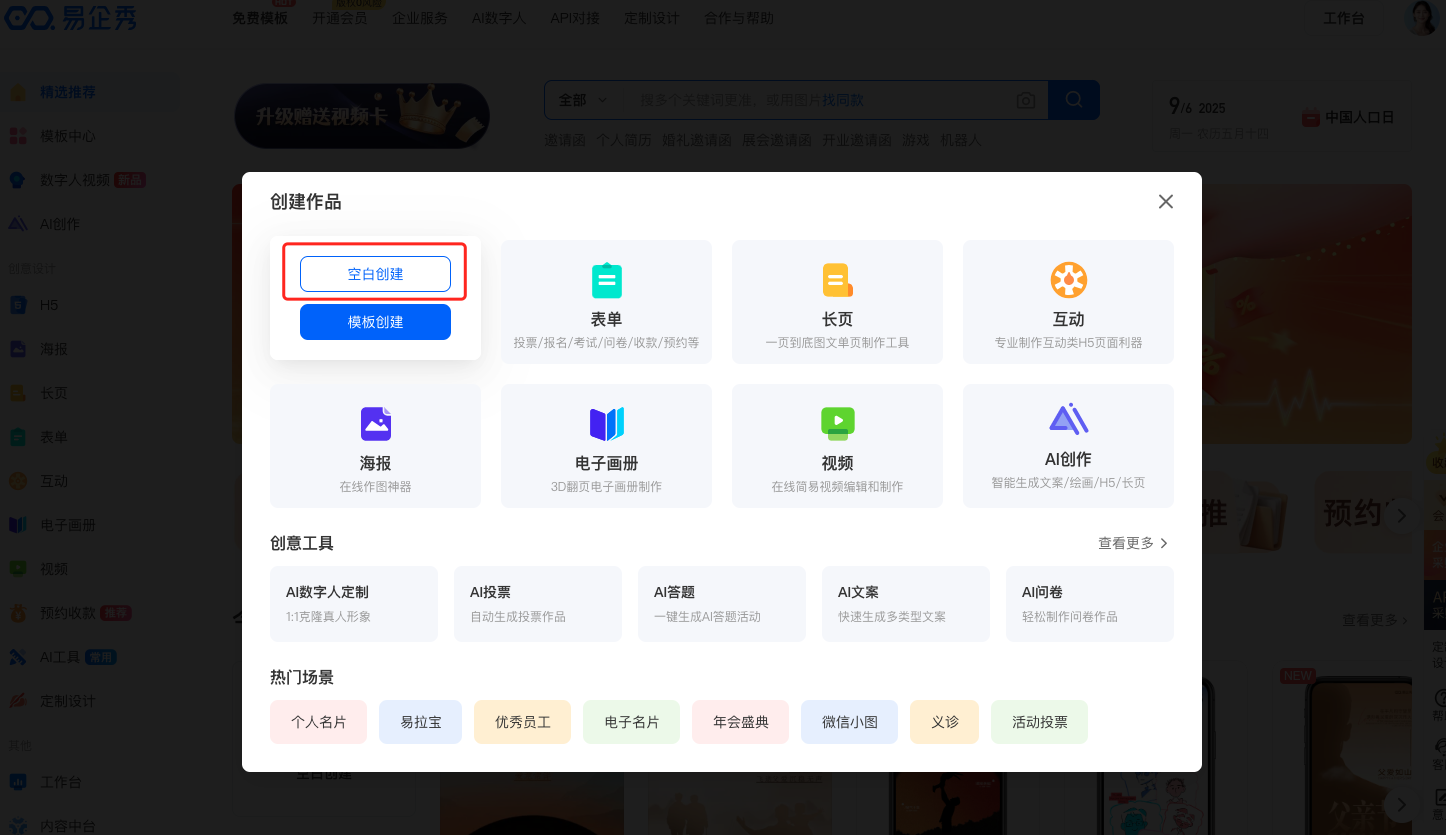Click the AI创作 icon in dialog
The height and width of the screenshot is (835, 1446).
(x=1068, y=420)
